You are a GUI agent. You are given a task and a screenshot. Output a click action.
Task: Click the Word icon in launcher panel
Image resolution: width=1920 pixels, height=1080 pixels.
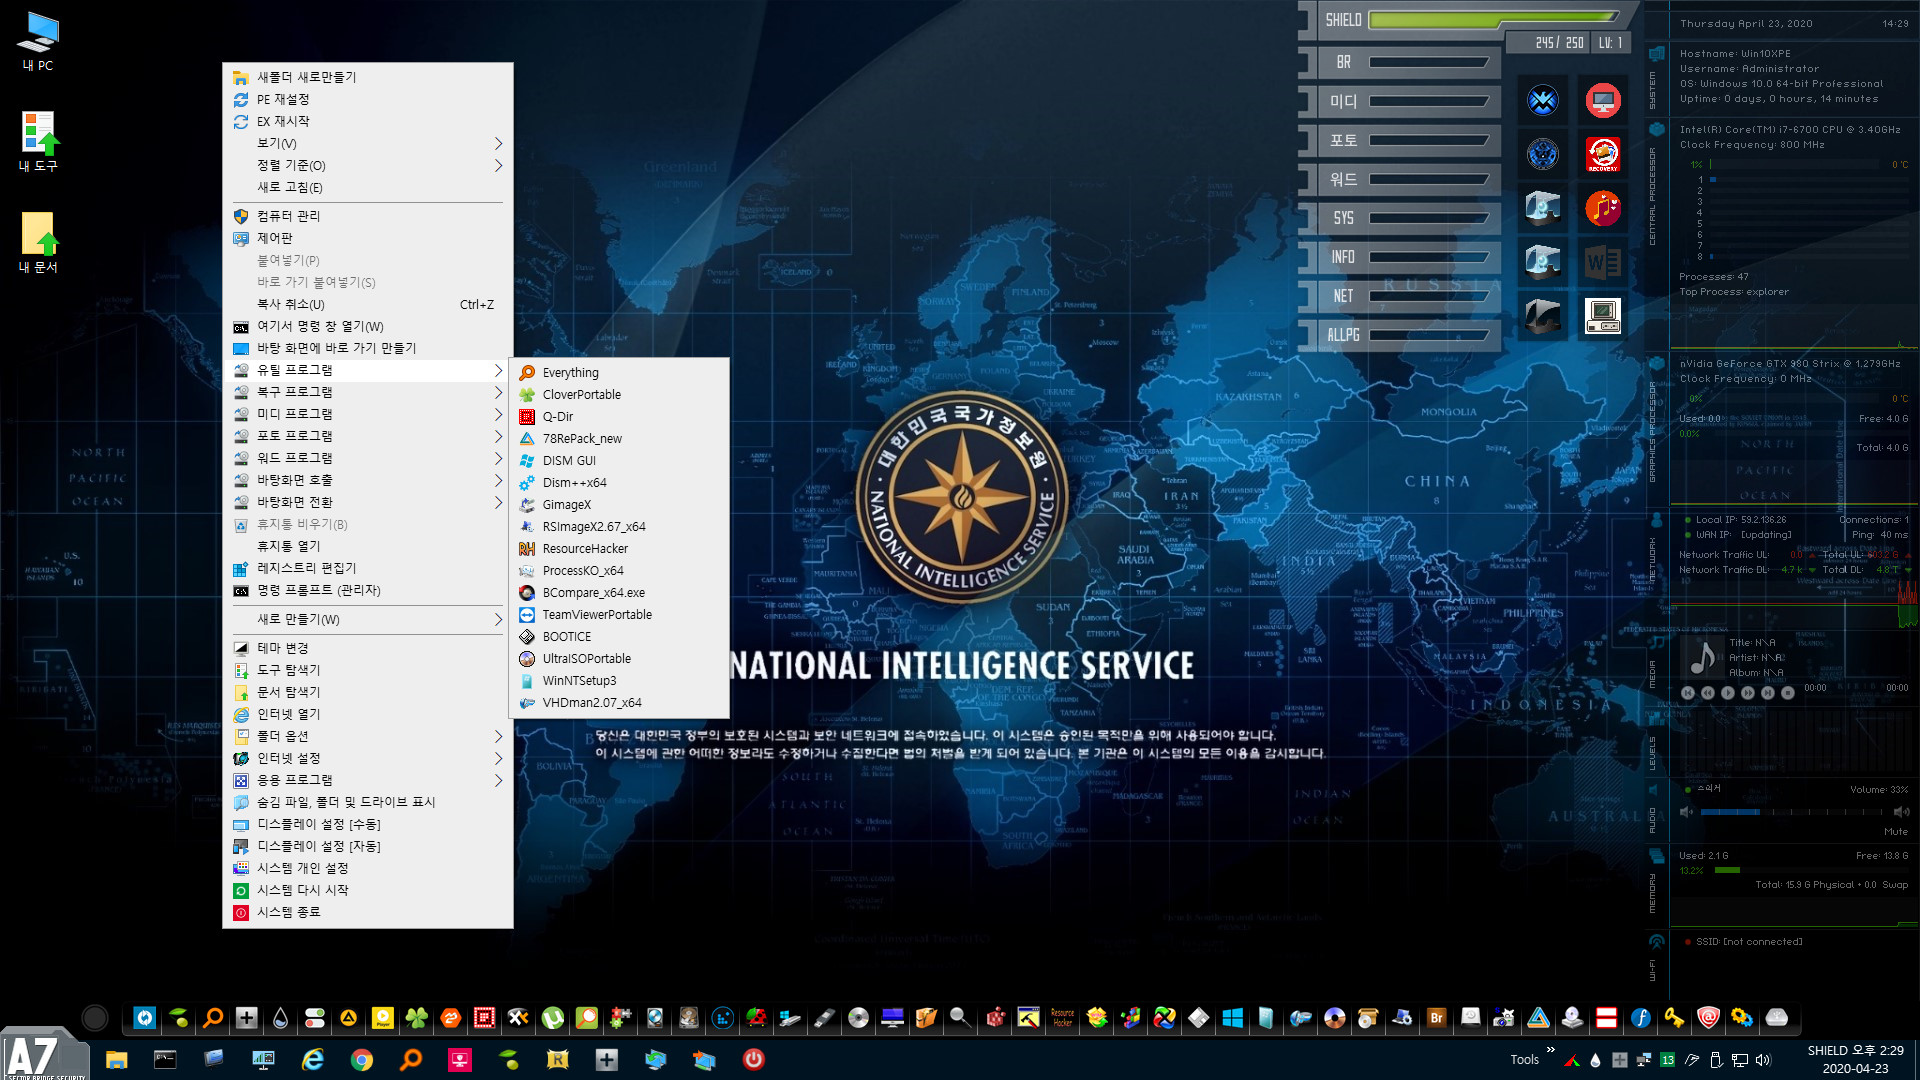(1603, 262)
